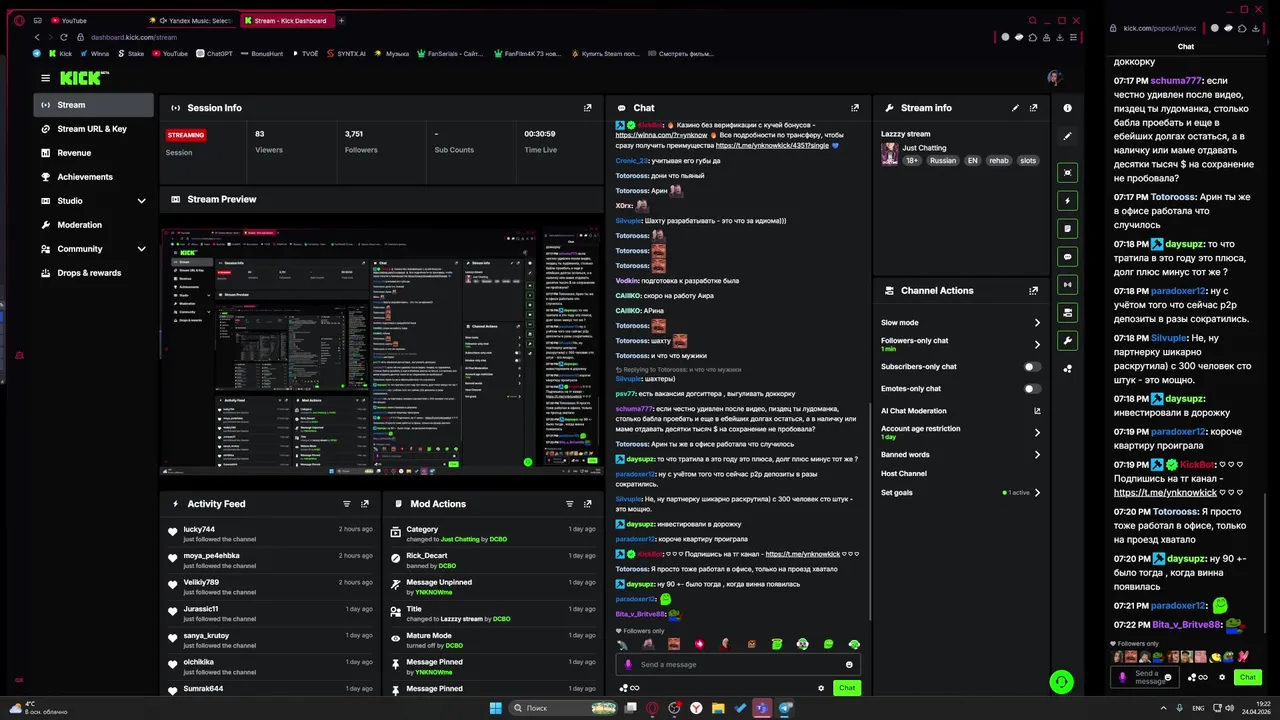Toggle Emotes-only chat switch
Screen dimensions: 1280x720
coord(1032,389)
